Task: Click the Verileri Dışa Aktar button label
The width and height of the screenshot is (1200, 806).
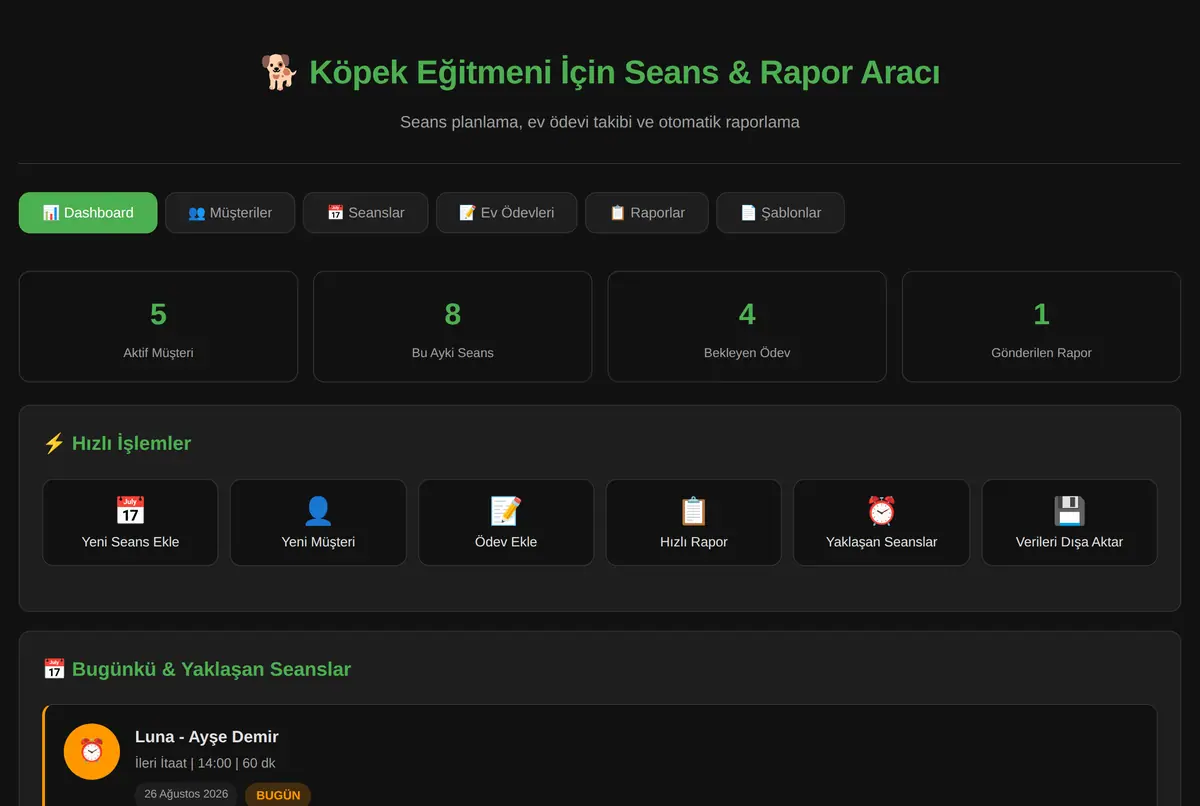Action: [1070, 542]
